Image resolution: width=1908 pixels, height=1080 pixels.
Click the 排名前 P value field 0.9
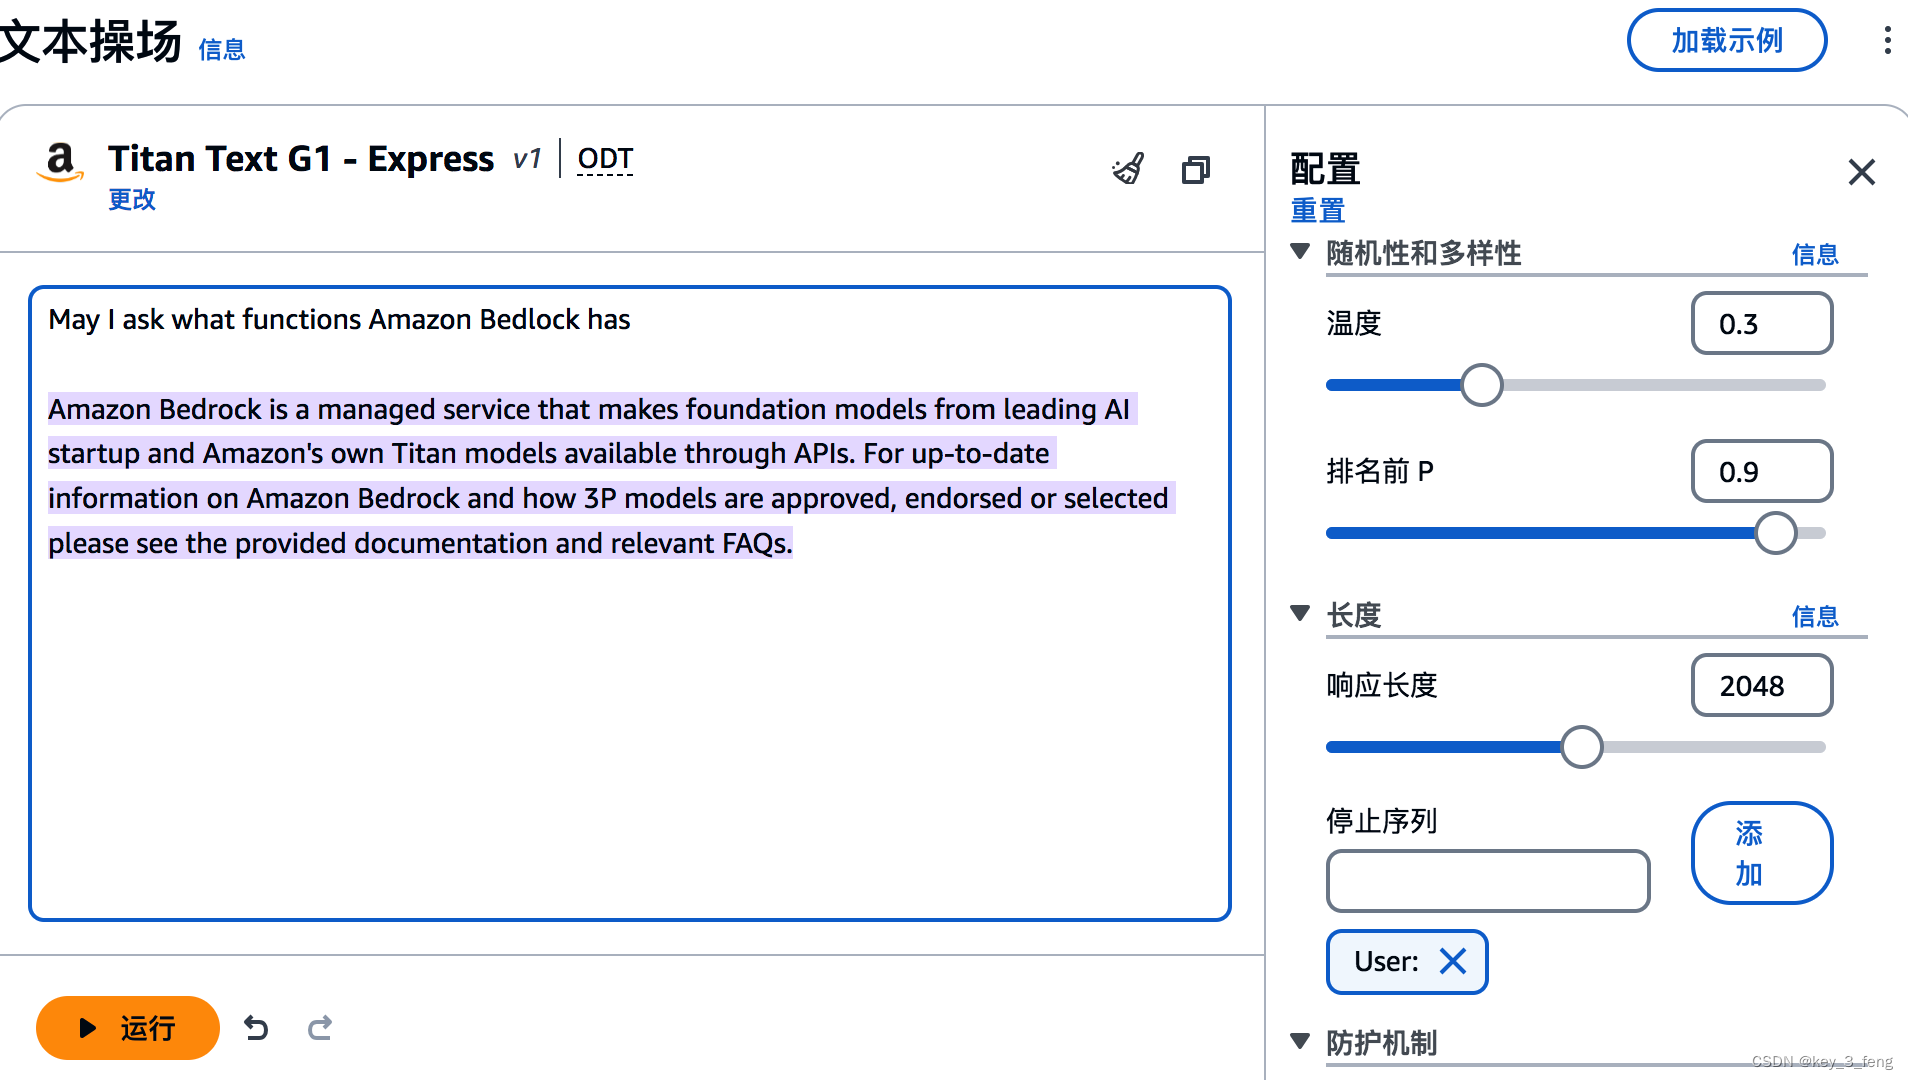coord(1761,472)
